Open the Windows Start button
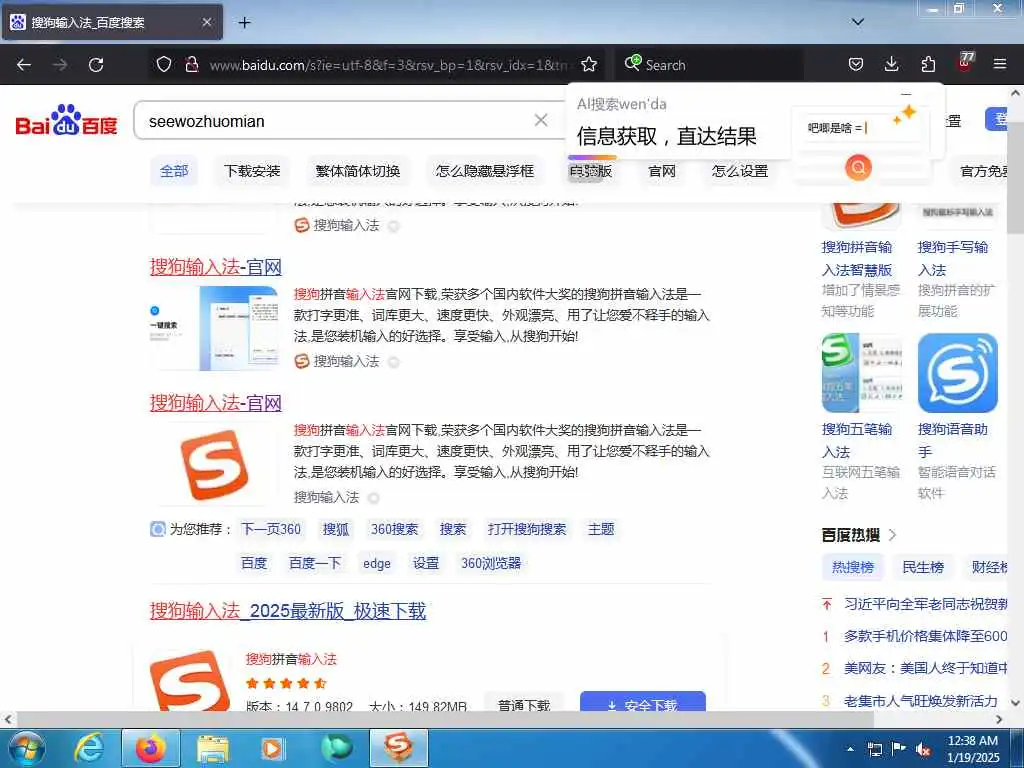The height and width of the screenshot is (768, 1024). [26, 748]
